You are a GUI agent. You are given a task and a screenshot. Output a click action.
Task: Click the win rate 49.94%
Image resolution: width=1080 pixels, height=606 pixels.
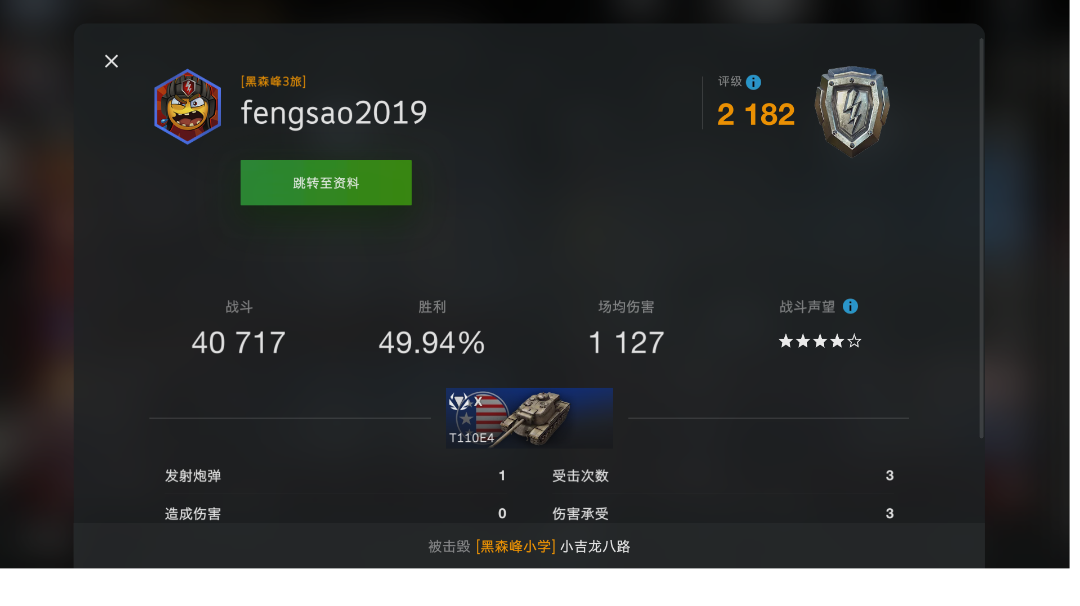(x=432, y=342)
